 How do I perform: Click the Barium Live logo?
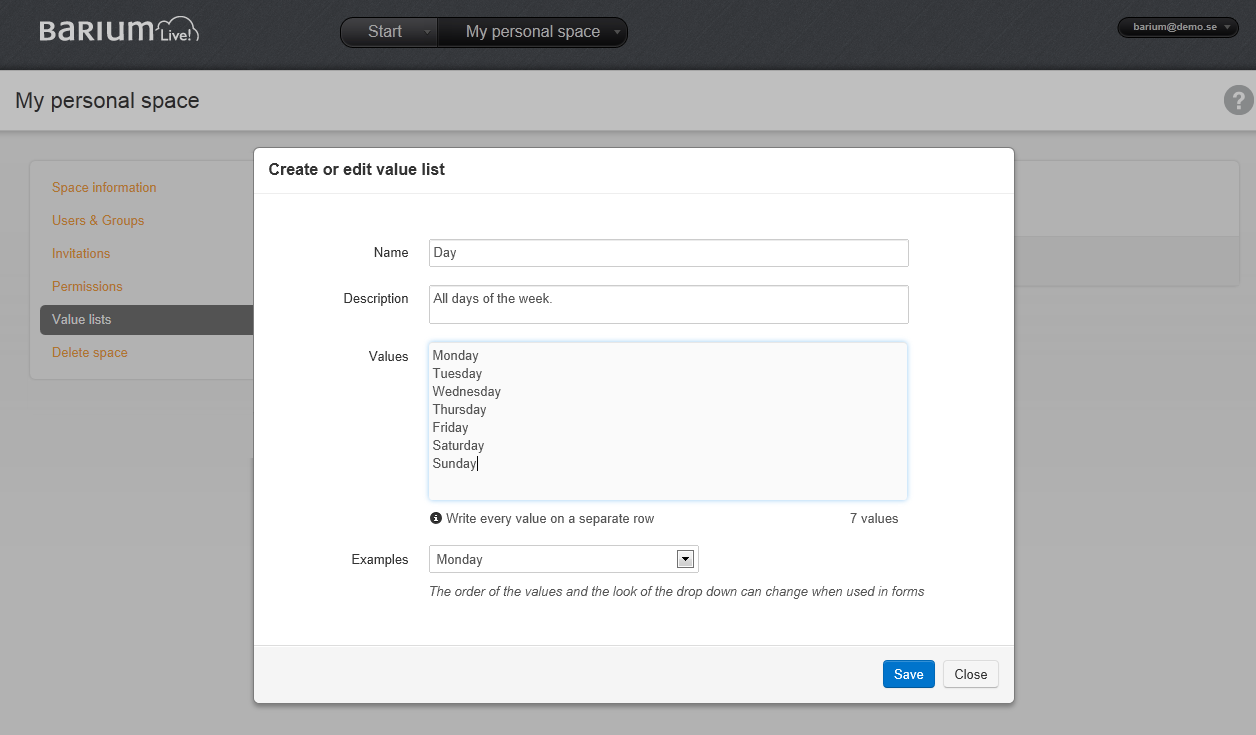pyautogui.click(x=119, y=31)
